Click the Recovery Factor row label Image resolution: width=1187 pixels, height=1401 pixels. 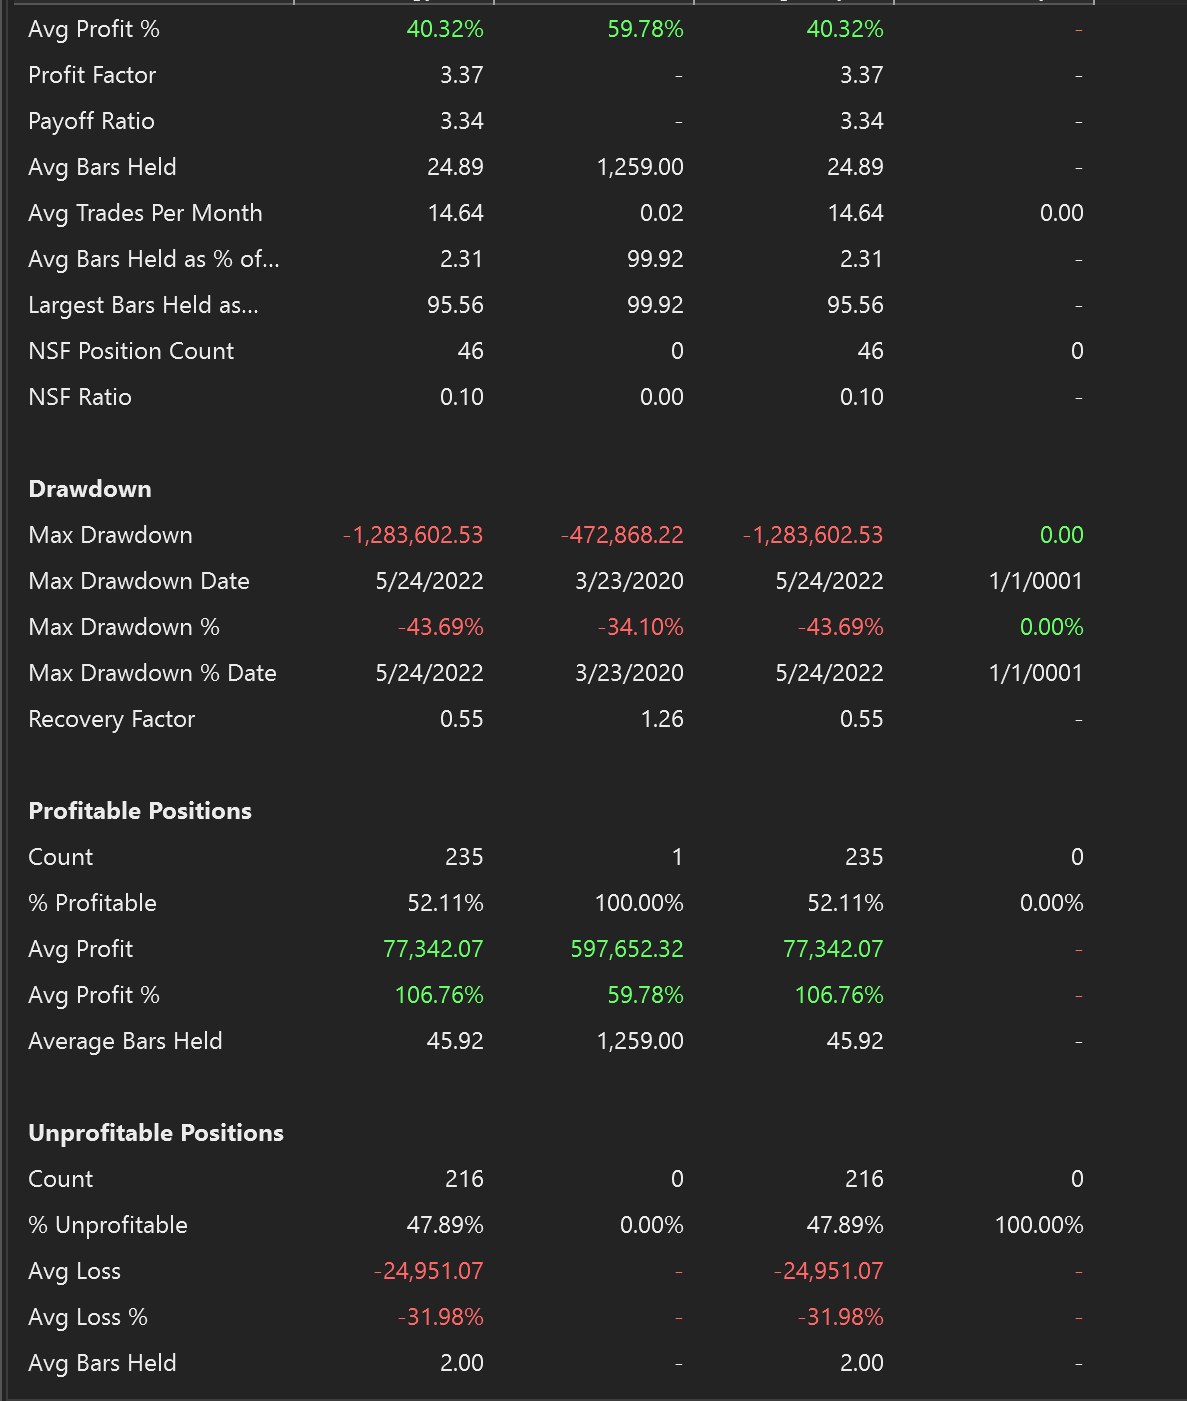pos(112,719)
